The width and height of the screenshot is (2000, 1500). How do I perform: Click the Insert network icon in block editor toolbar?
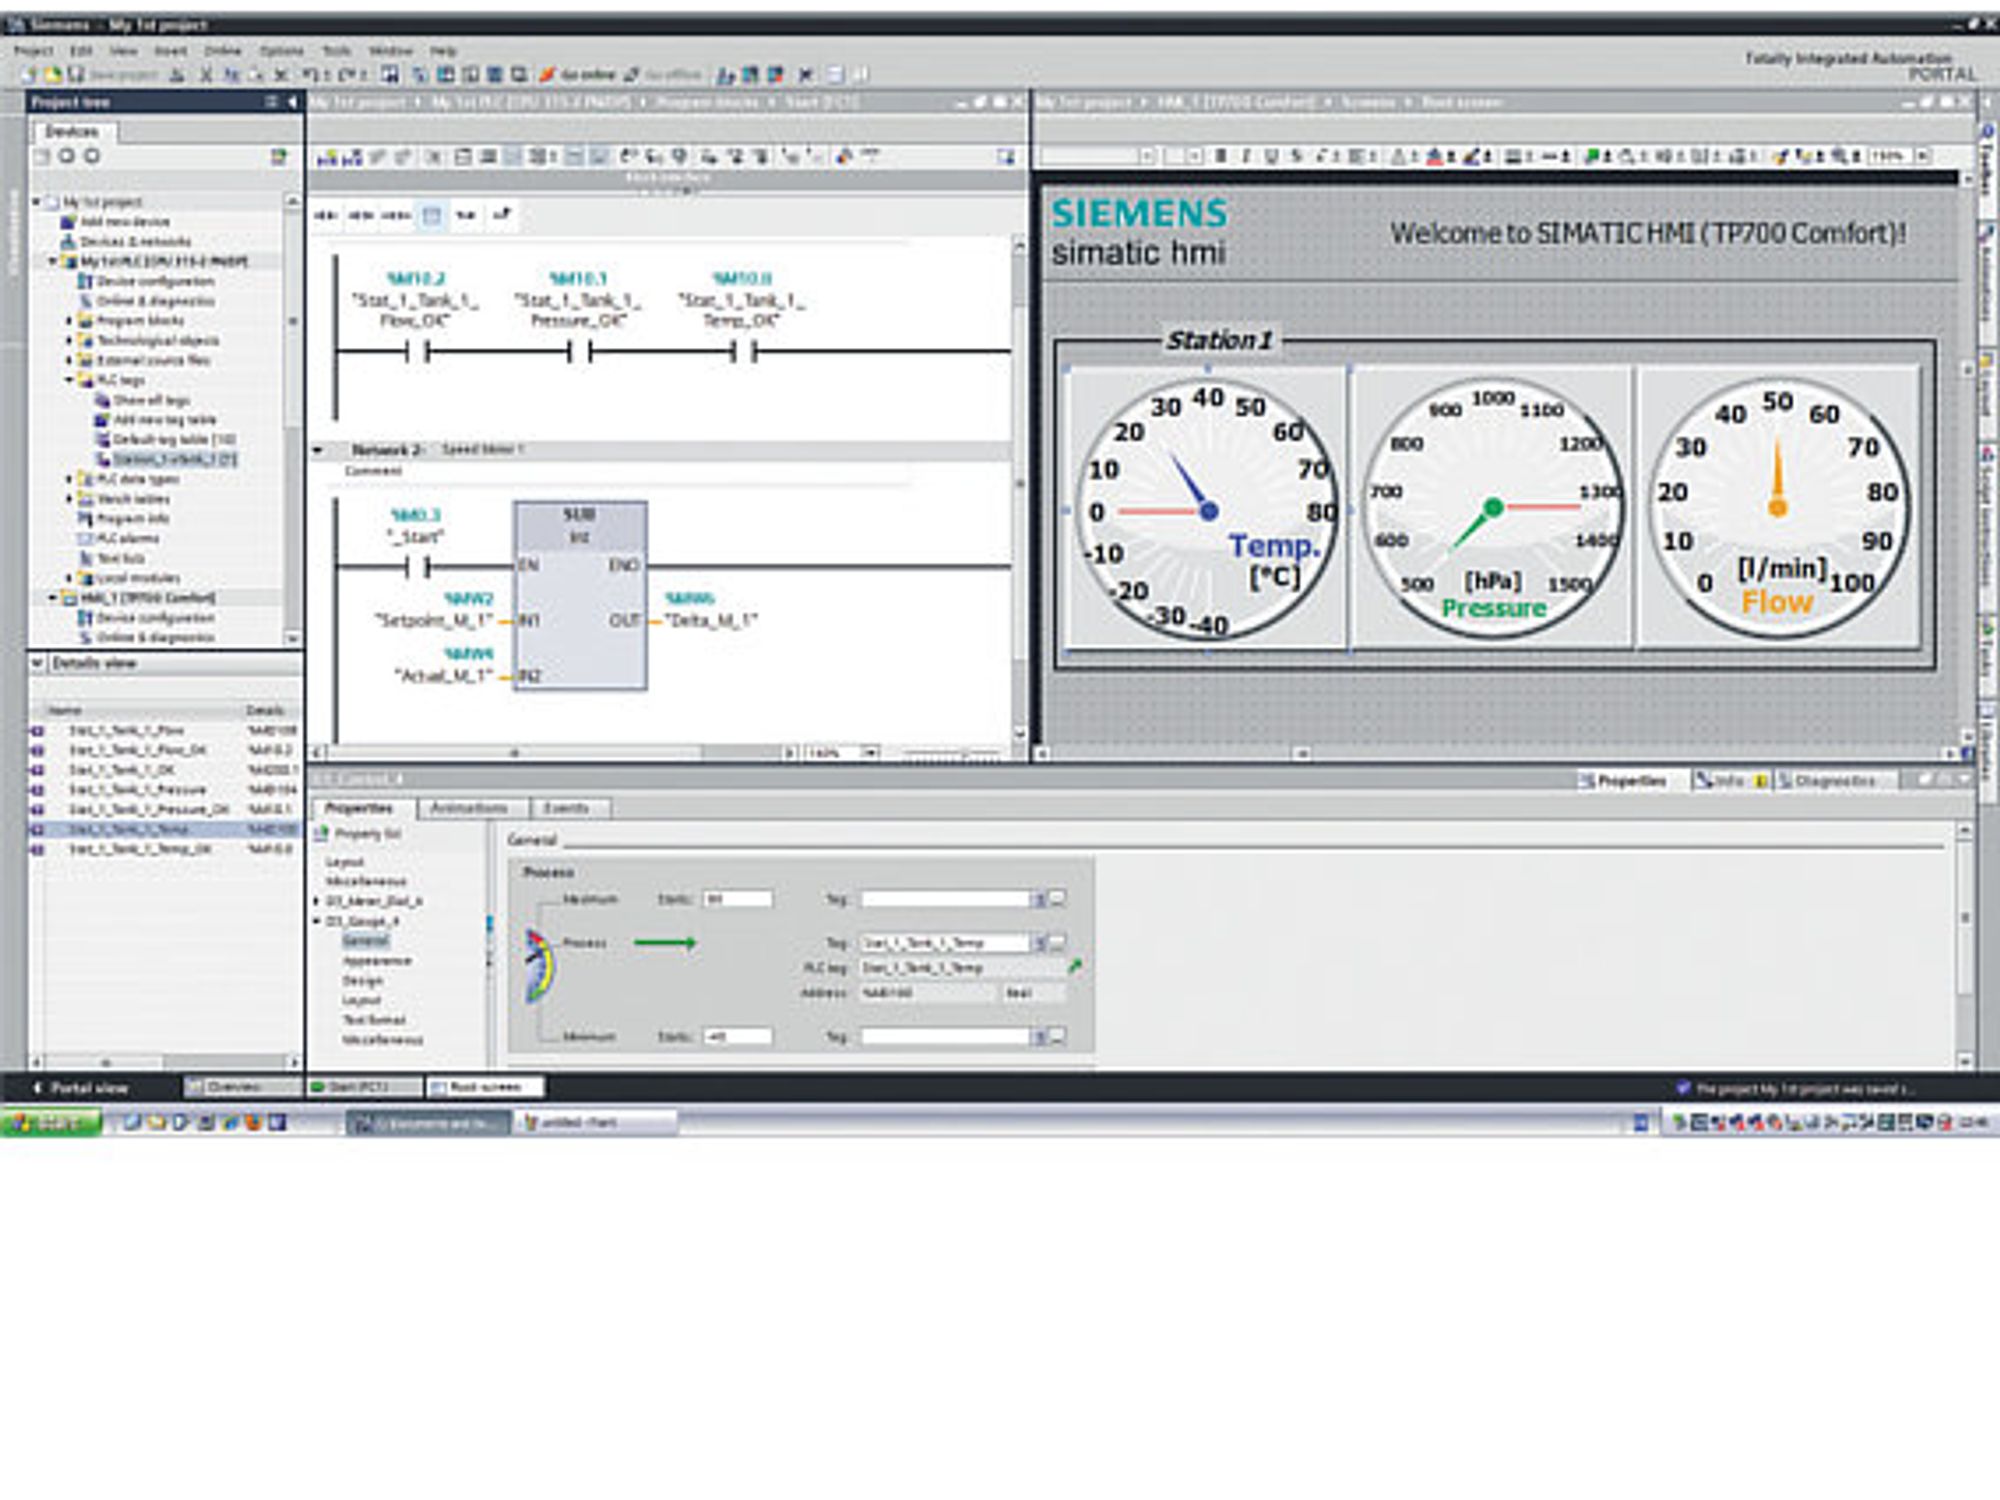(x=327, y=157)
